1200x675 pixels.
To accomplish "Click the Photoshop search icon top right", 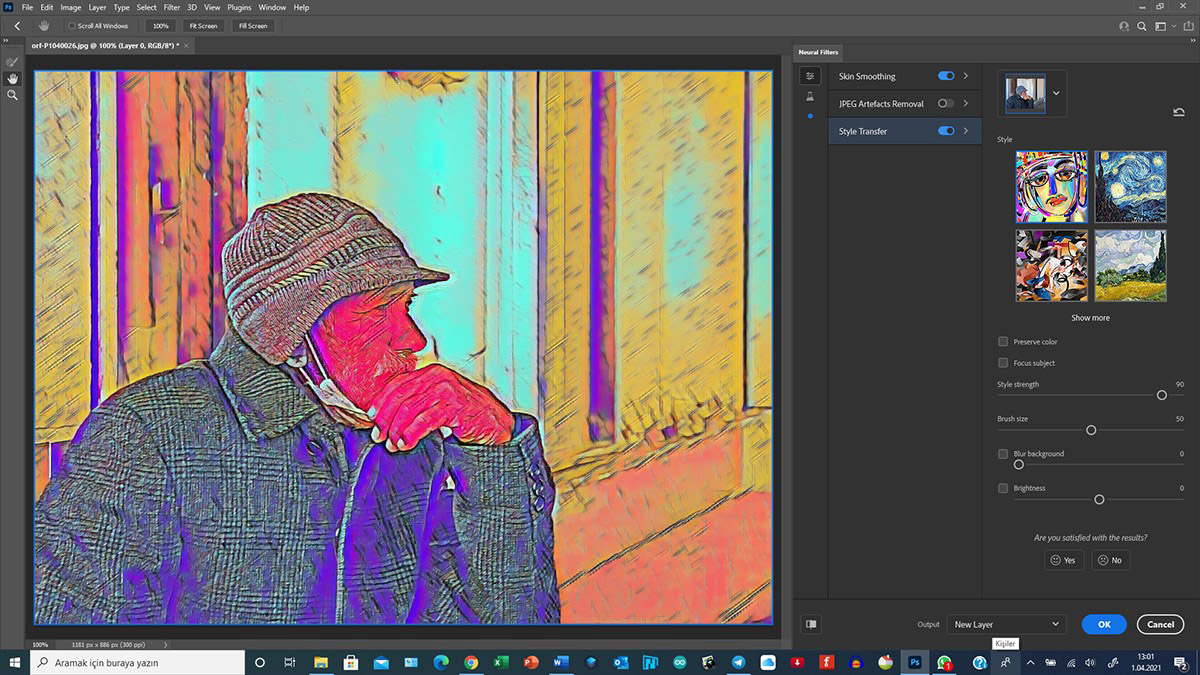I will coord(1142,26).
